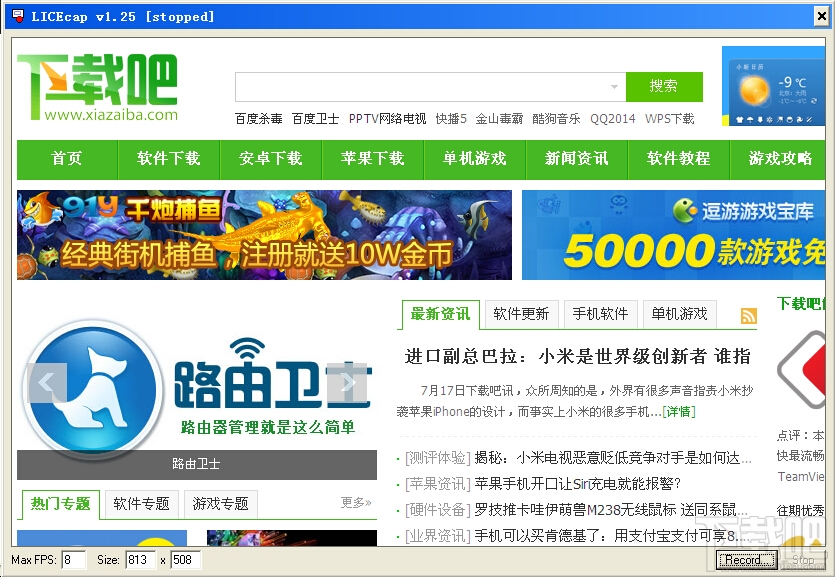Click the WPS下载 link
Viewport: 835px width, 577px height.
coord(669,119)
